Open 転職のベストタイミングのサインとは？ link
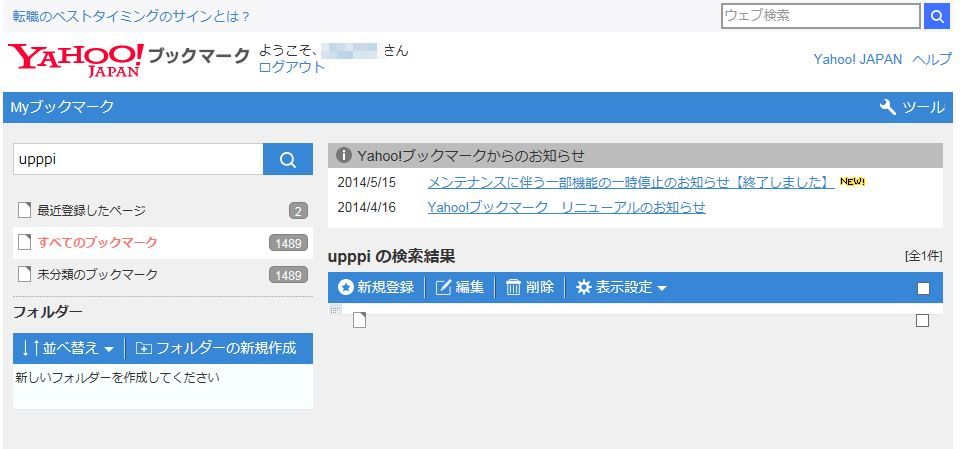 (131, 17)
